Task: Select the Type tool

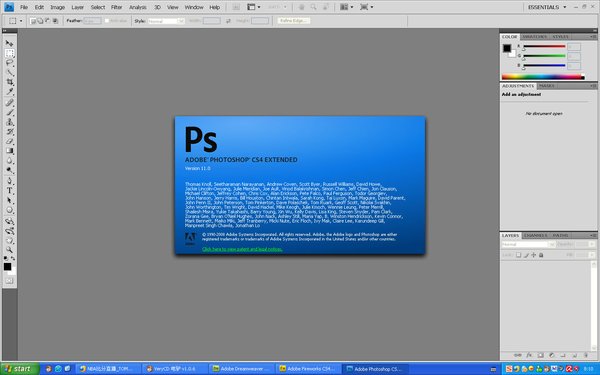Action: (x=10, y=191)
